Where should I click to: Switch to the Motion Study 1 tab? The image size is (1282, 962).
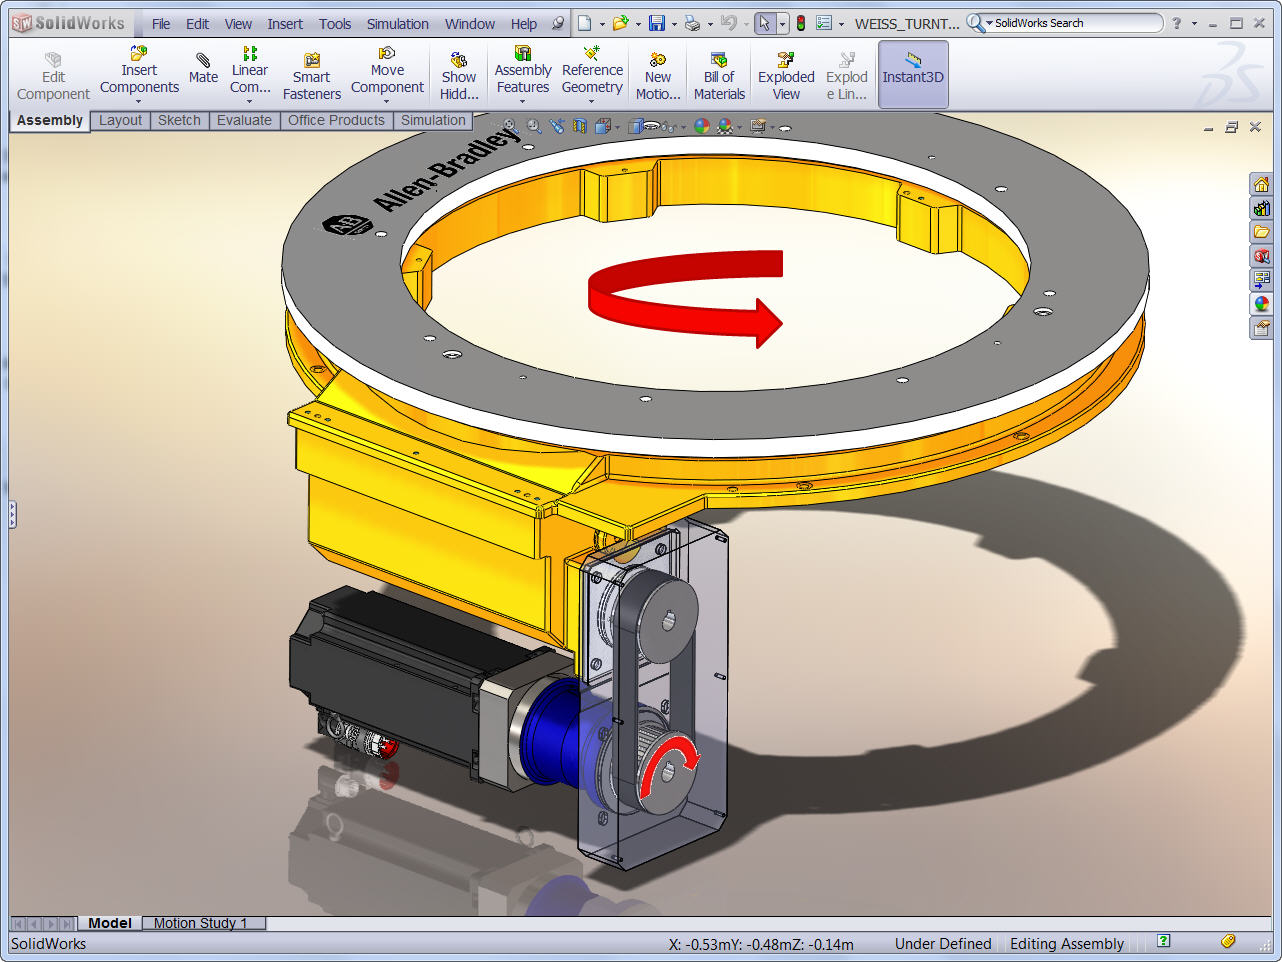pyautogui.click(x=200, y=923)
